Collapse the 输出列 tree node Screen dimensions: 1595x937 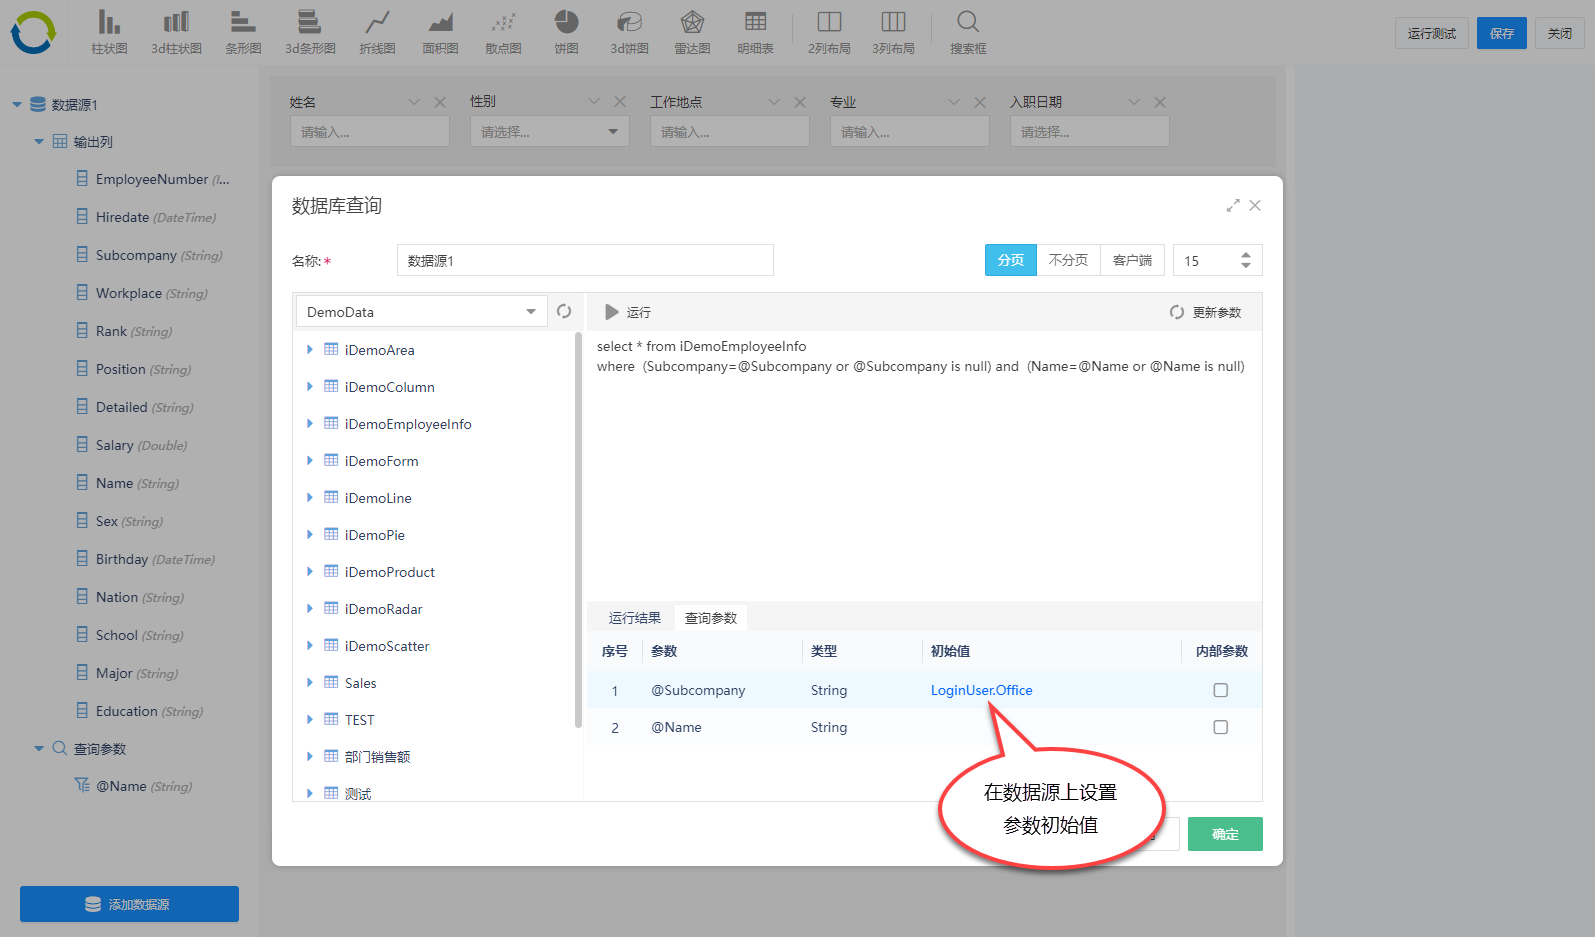tap(39, 142)
